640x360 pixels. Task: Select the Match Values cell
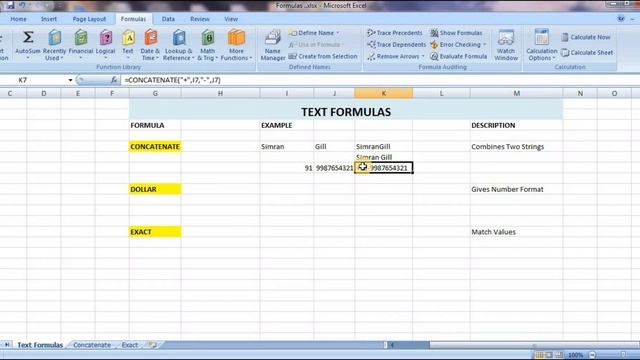[516, 232]
